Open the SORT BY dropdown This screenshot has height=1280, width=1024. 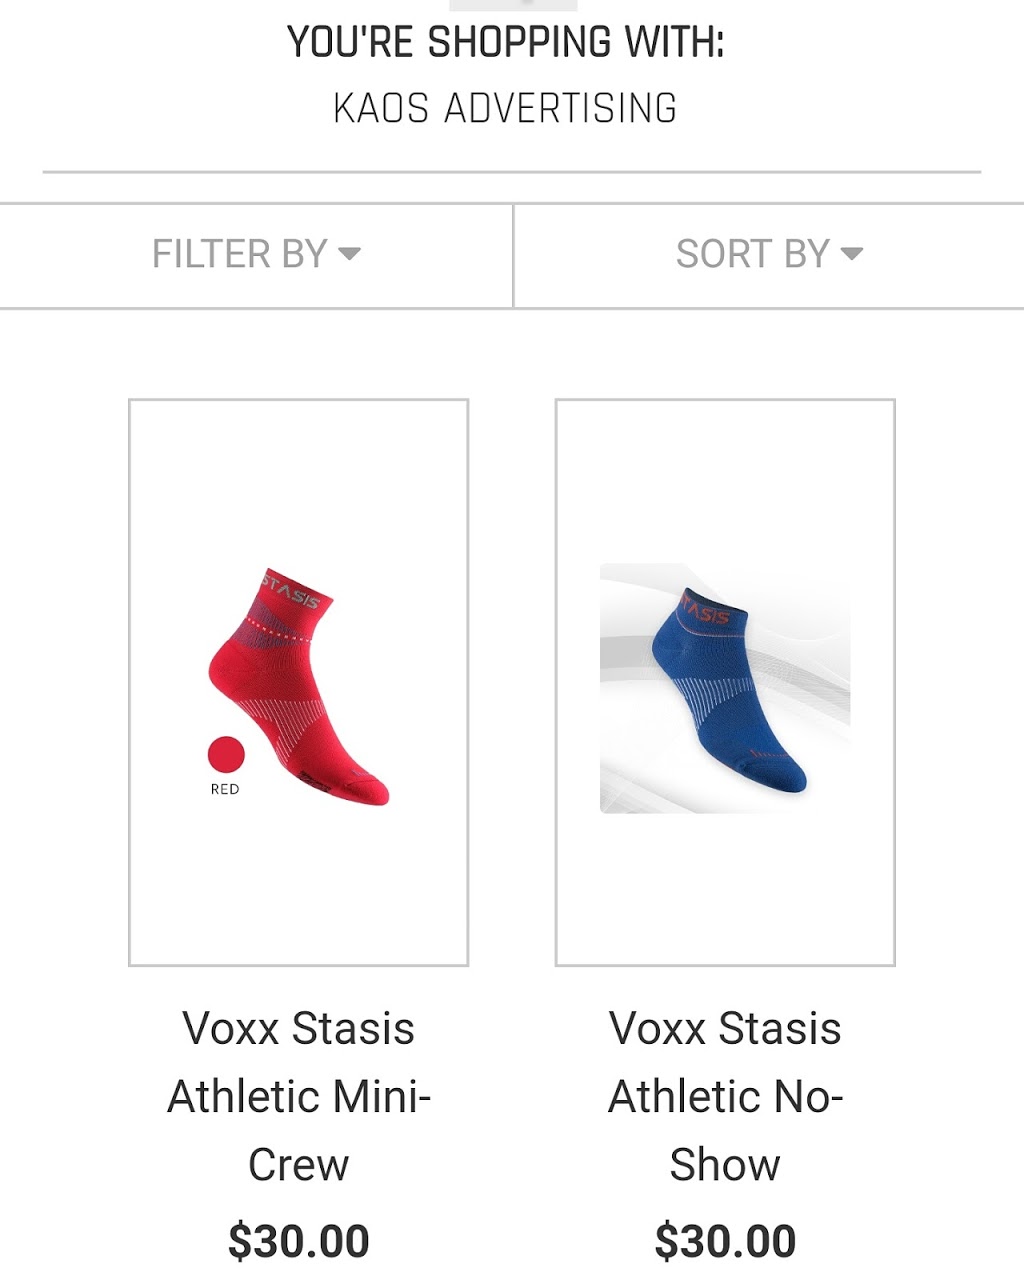click(x=769, y=255)
